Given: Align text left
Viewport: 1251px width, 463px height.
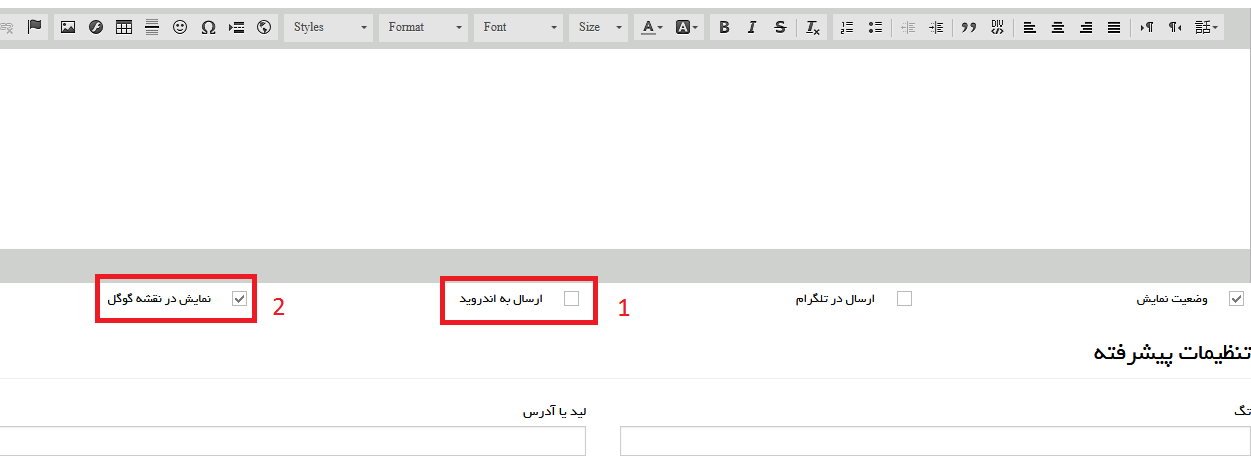Looking at the screenshot, I should [x=1030, y=27].
